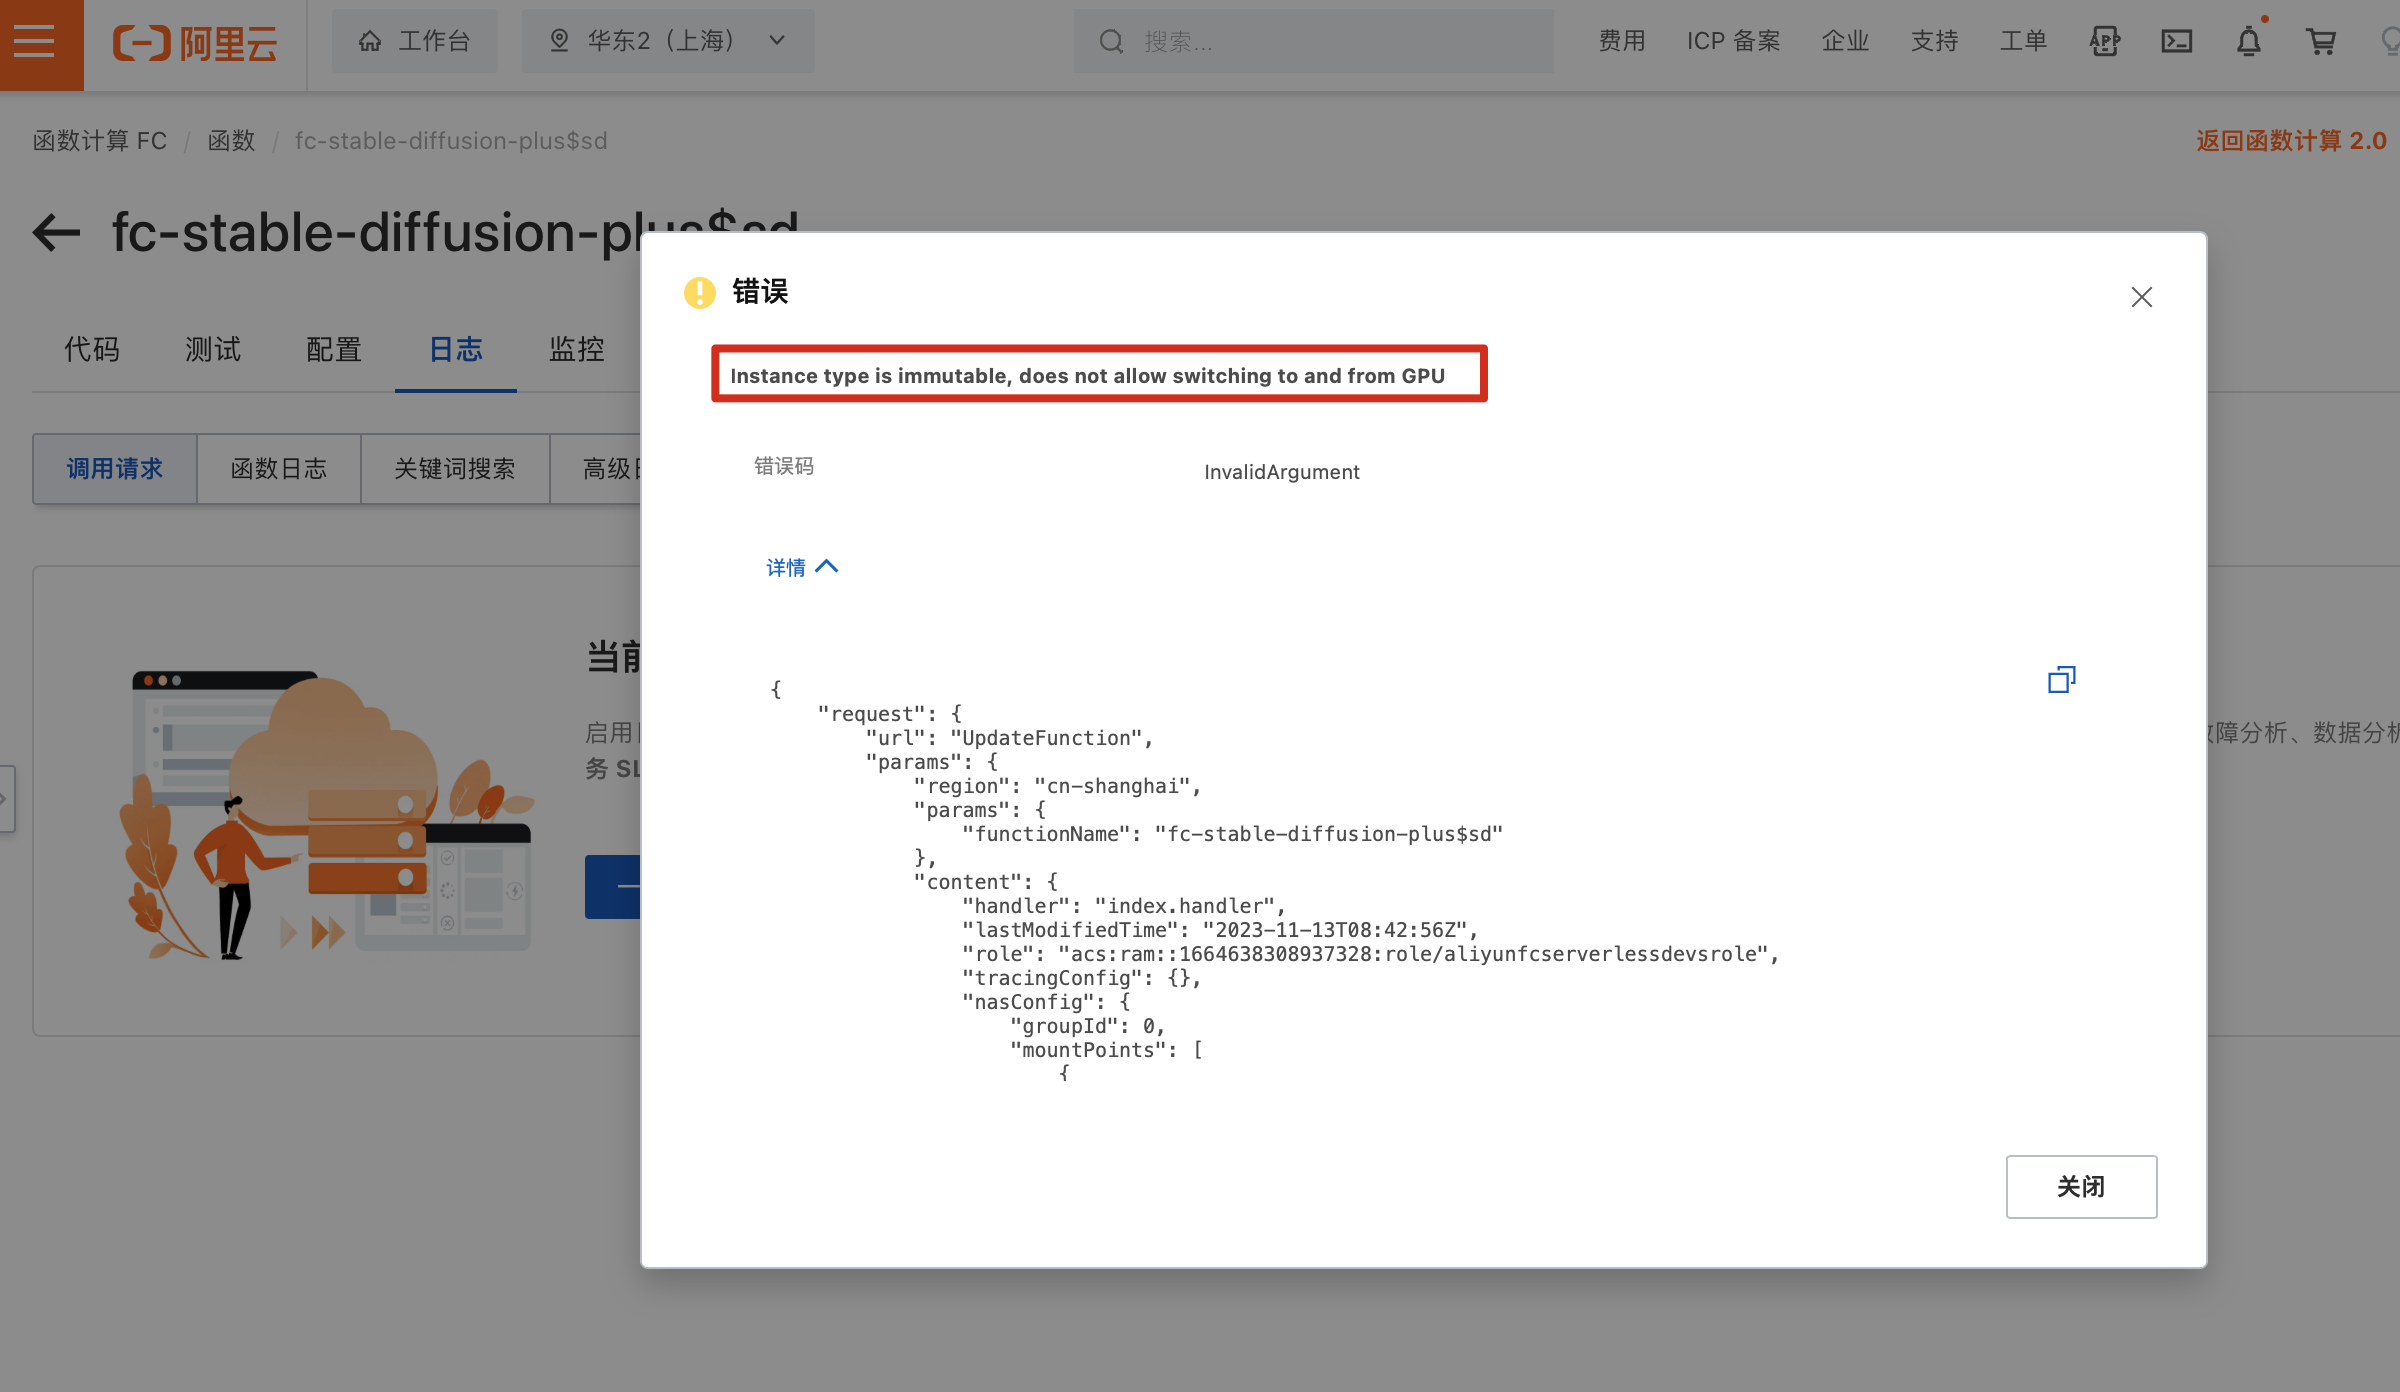Image resolution: width=2400 pixels, height=1392 pixels.
Task: Select the 调用请求 segment
Action: pos(115,469)
